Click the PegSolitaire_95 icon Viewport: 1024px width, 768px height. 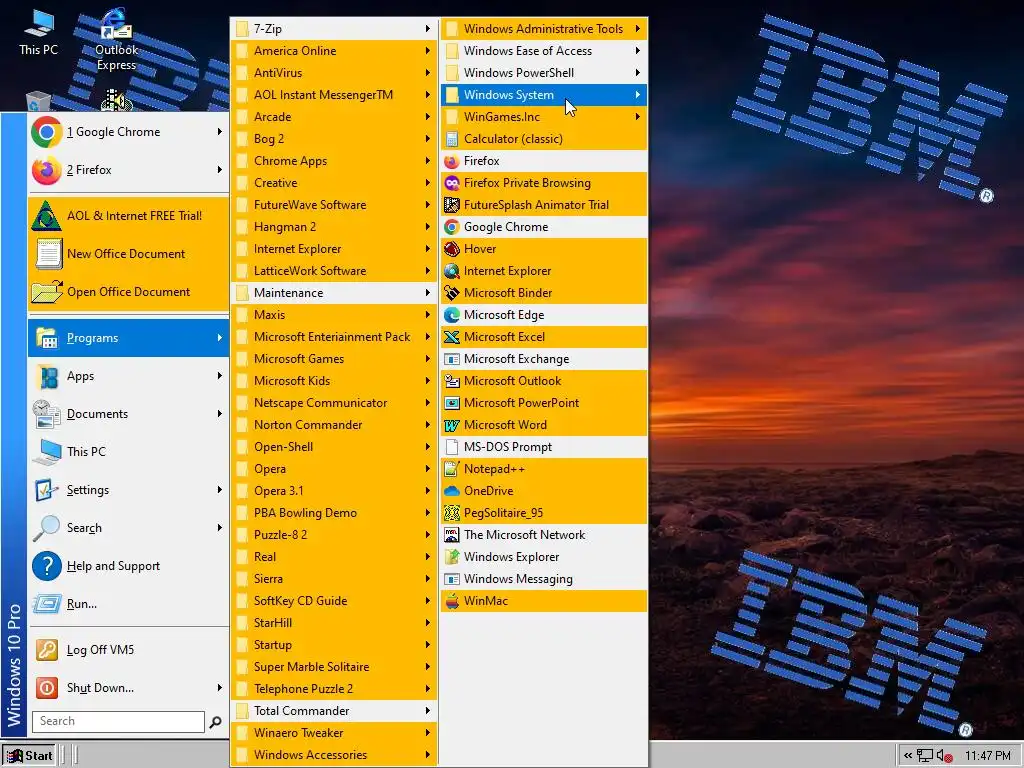click(451, 513)
